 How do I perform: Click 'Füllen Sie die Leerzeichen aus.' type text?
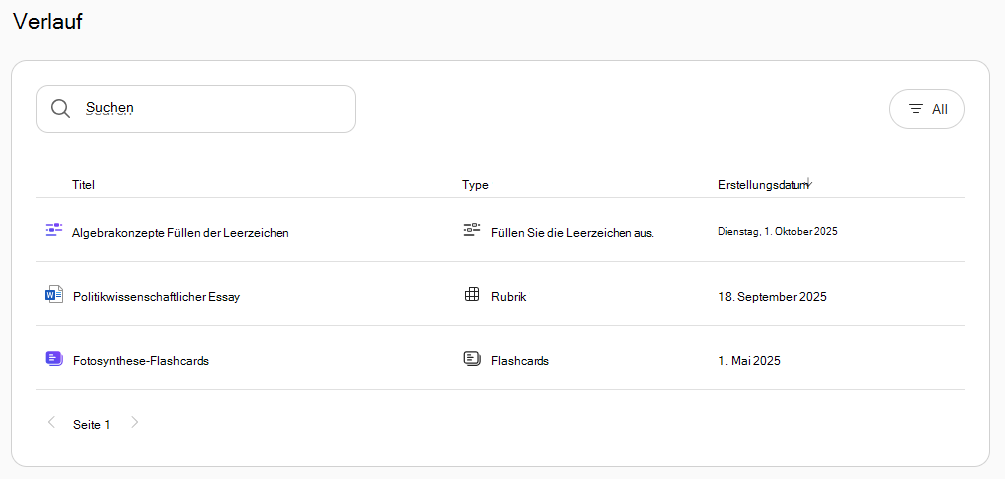(572, 233)
